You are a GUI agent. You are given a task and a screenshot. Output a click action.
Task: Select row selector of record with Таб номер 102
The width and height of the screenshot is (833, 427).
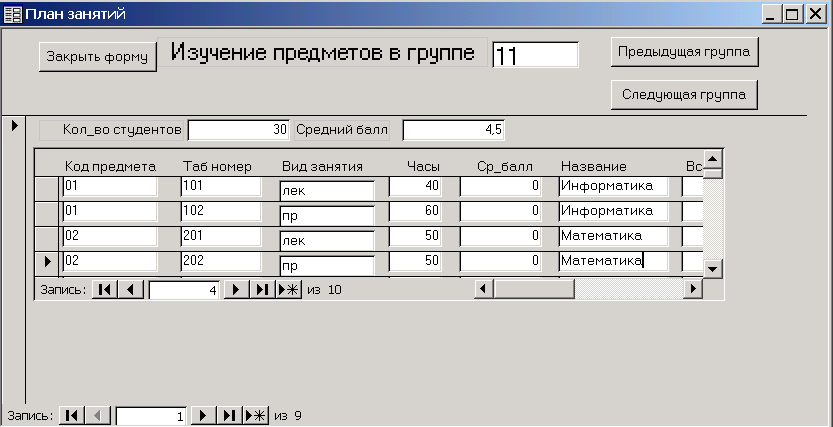[x=47, y=214]
